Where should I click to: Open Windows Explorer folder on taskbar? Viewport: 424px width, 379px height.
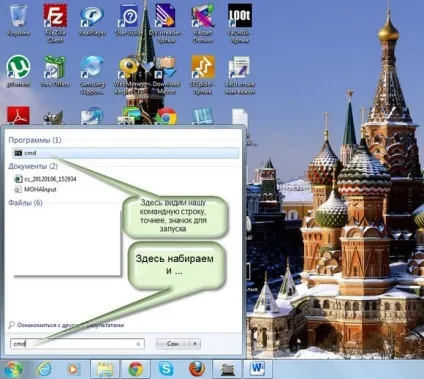click(105, 369)
